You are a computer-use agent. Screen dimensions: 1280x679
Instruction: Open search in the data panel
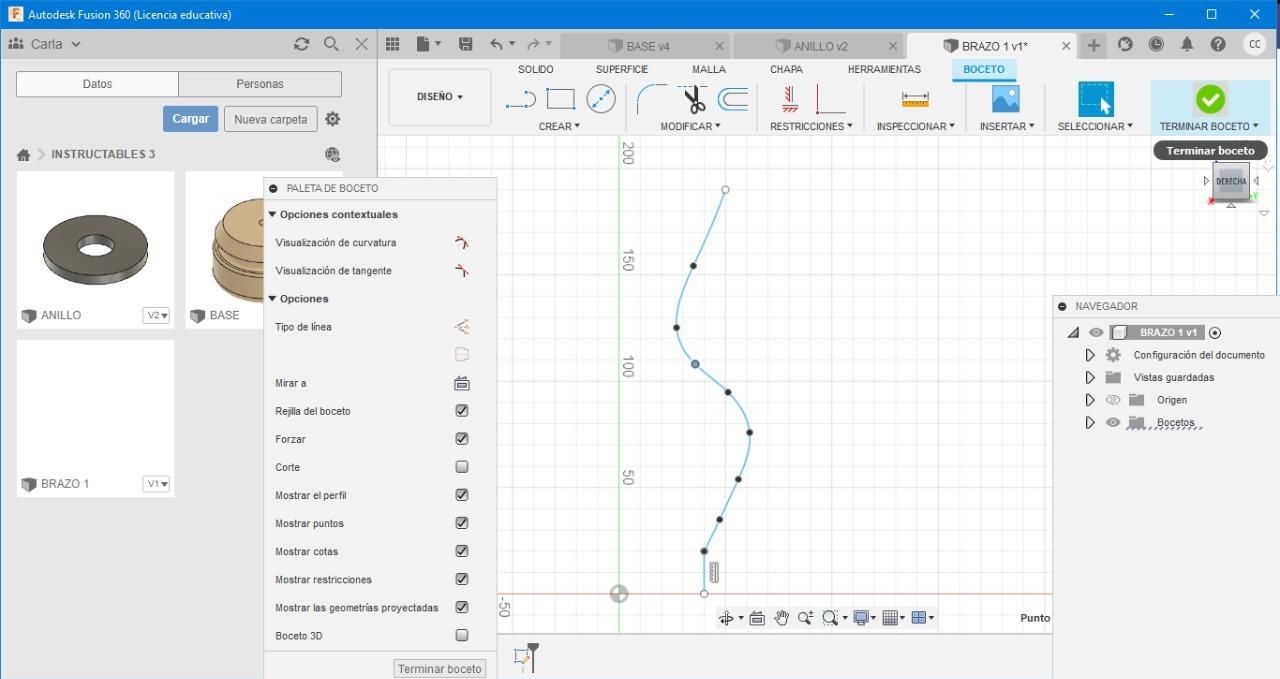(x=331, y=44)
